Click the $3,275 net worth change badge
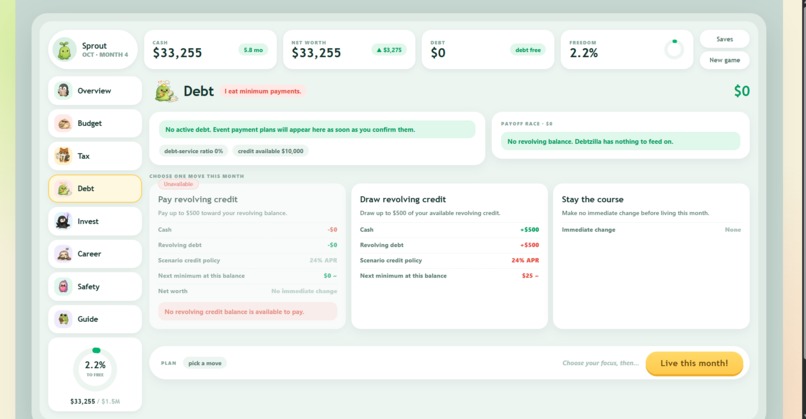The width and height of the screenshot is (806, 419). [x=389, y=50]
